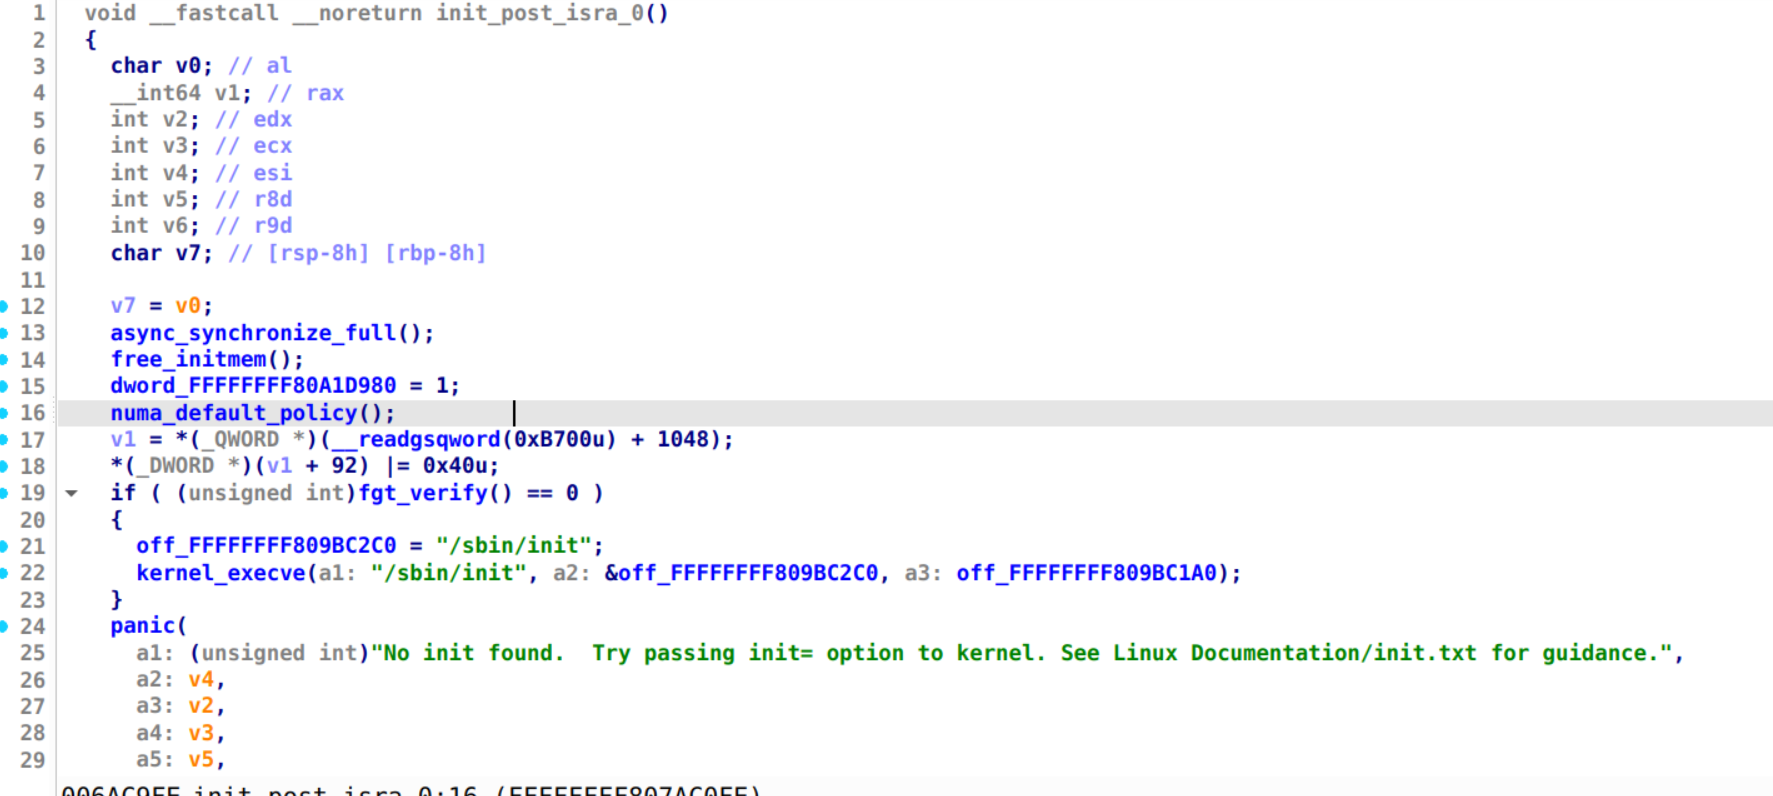Click the __int64 type on line 4
Viewport: 1773px width, 796px height.
click(155, 93)
